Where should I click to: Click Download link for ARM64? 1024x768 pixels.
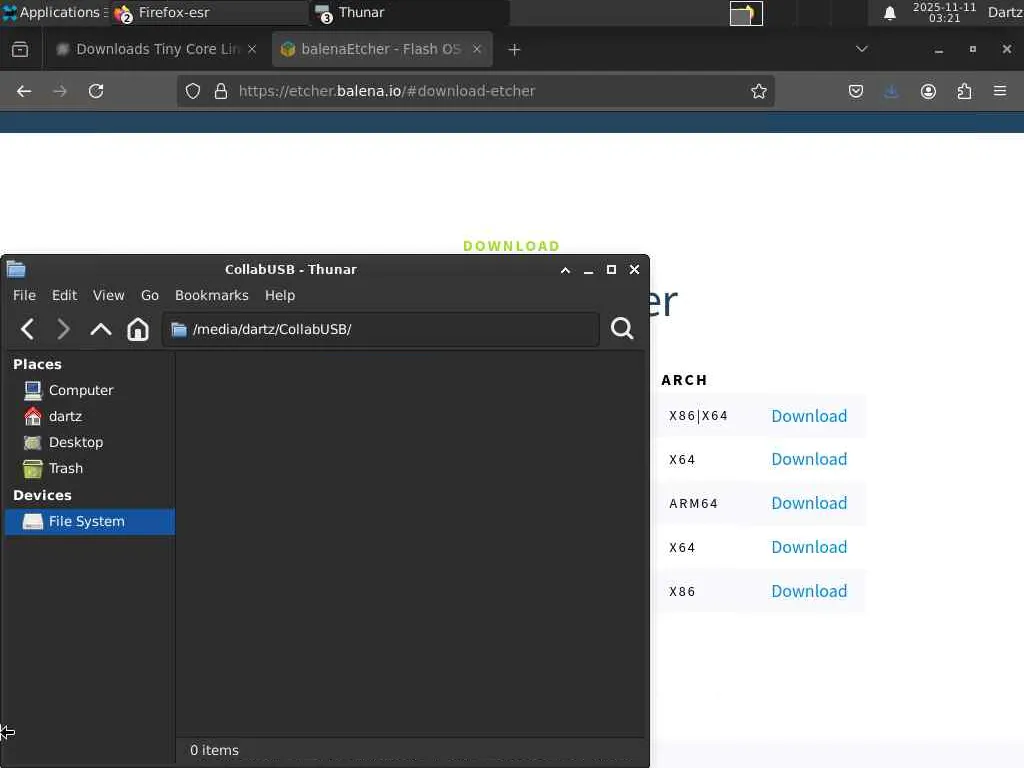point(809,504)
